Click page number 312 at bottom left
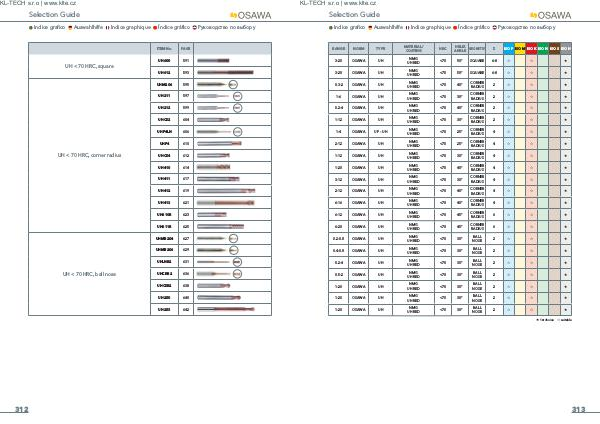The width and height of the screenshot is (600, 424). point(21,409)
